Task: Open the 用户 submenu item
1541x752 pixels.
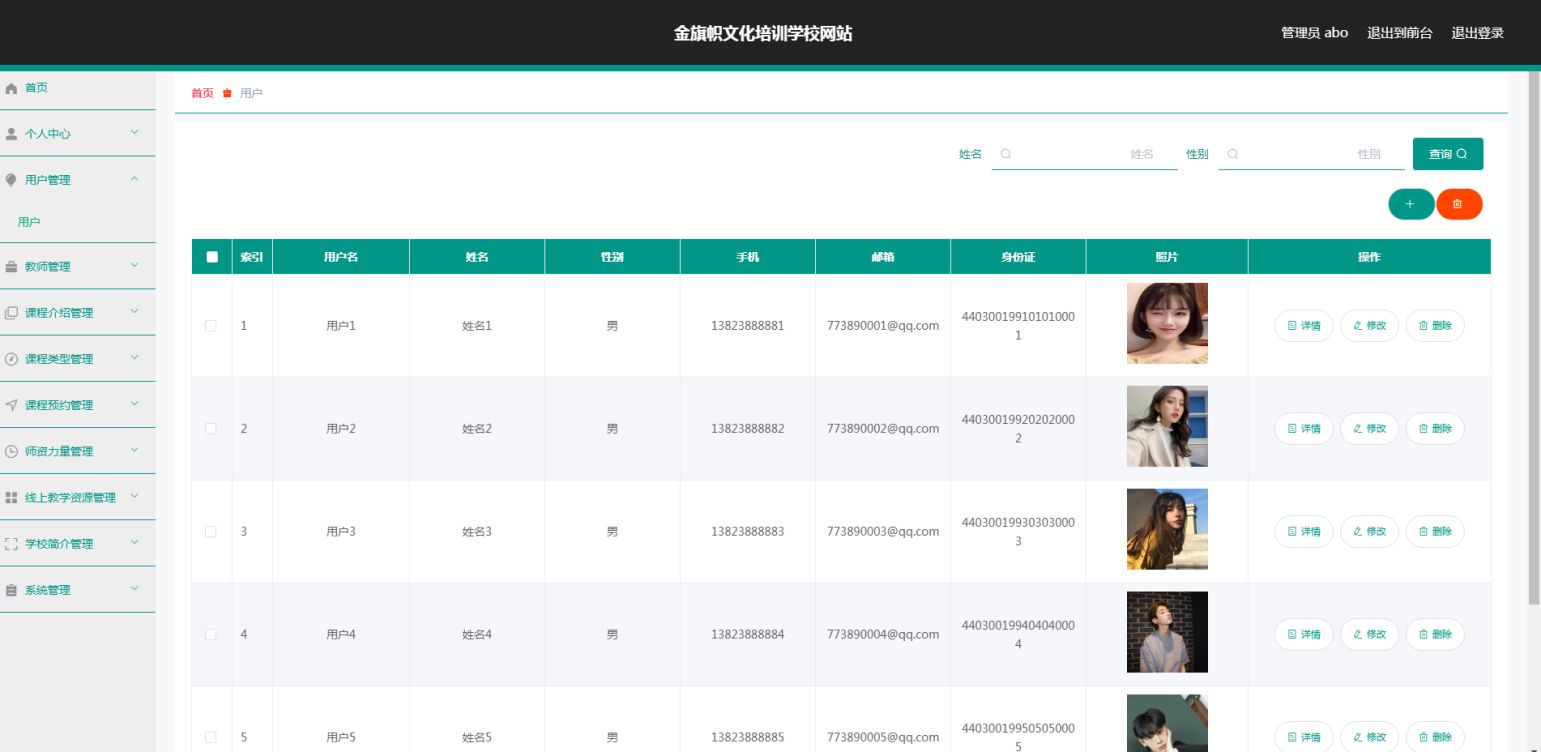Action: (x=78, y=222)
